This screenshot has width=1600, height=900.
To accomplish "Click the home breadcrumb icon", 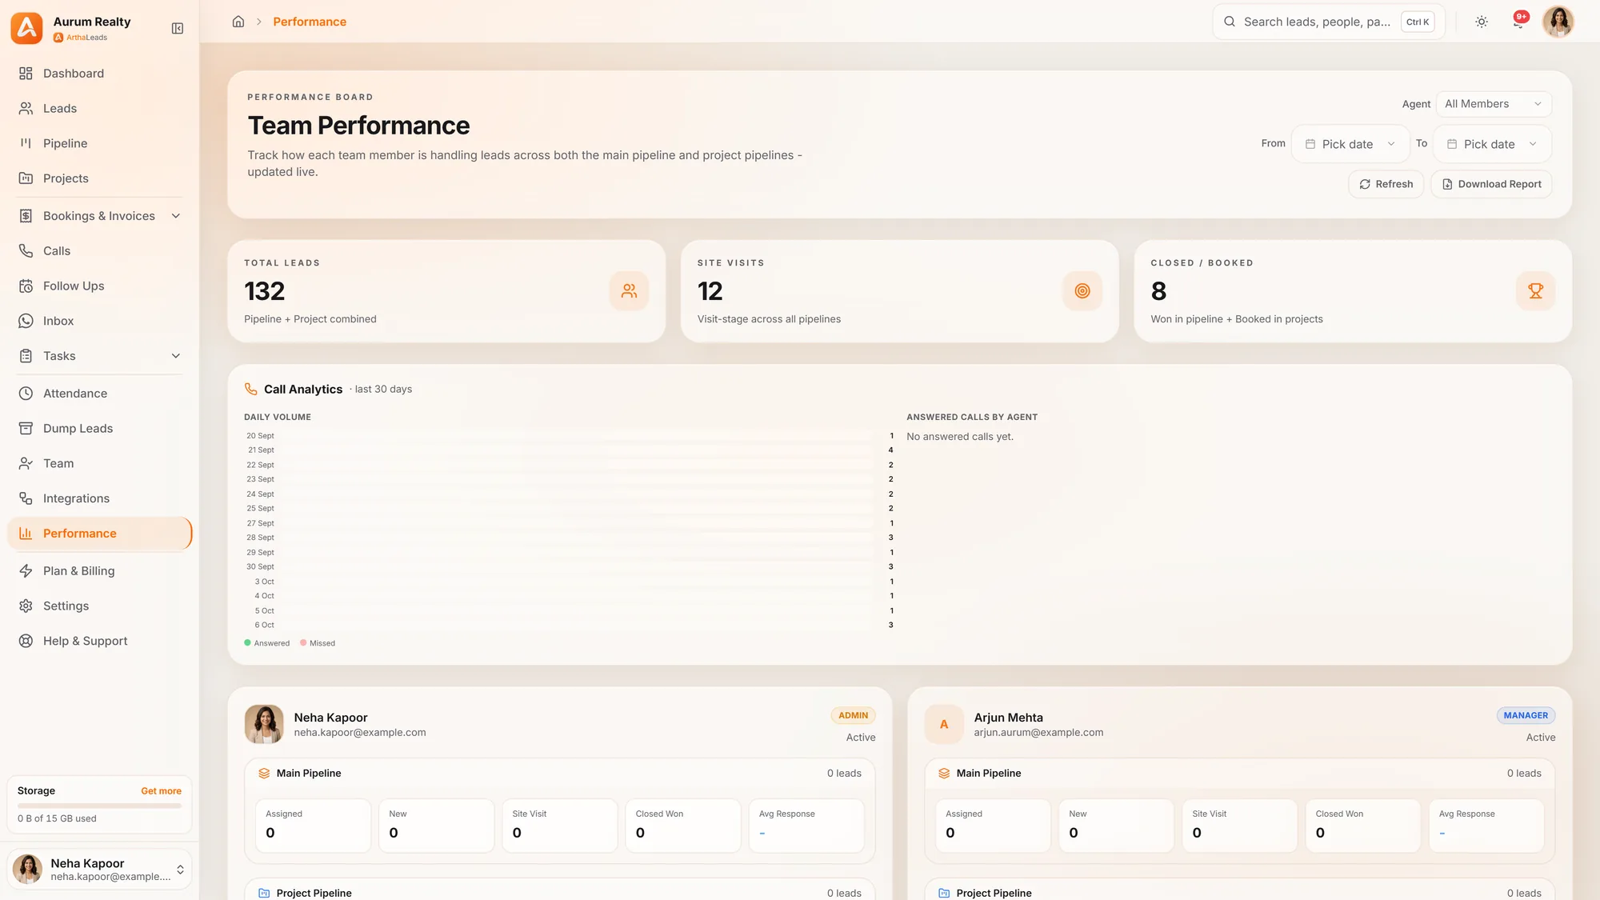I will tap(238, 21).
